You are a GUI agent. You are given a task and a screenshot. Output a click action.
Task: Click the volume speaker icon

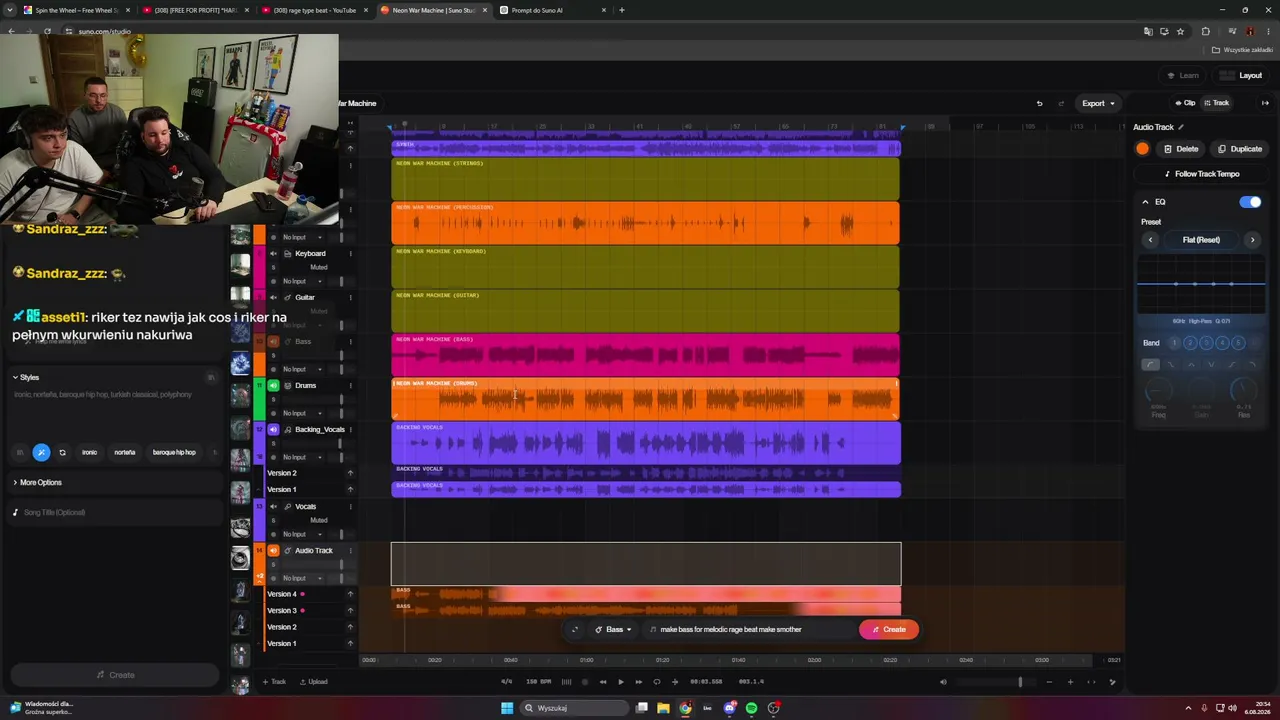pyautogui.click(x=943, y=682)
